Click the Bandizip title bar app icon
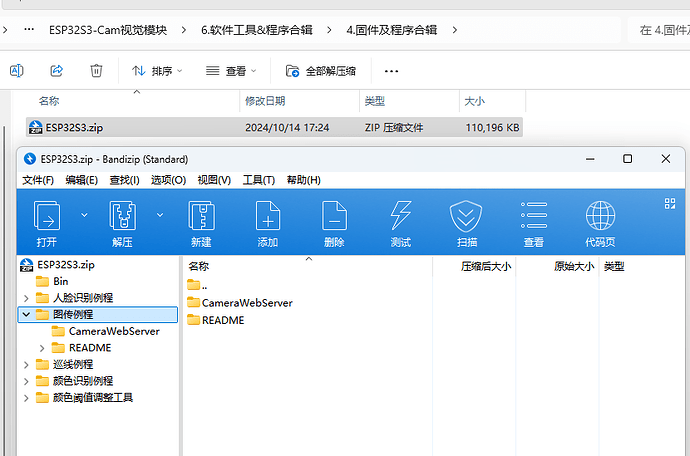The height and width of the screenshot is (456, 690). [x=29, y=159]
